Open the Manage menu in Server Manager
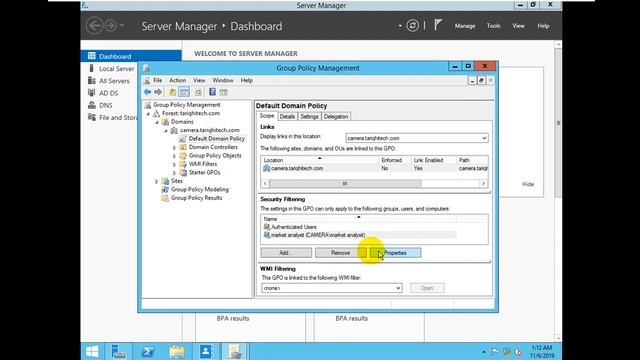Screen dimensions: 640x360 coord(465,26)
